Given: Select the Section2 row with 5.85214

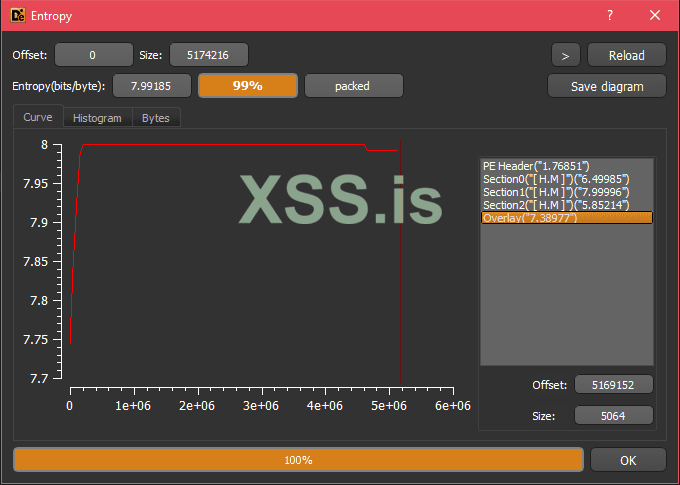Looking at the screenshot, I should (x=567, y=205).
